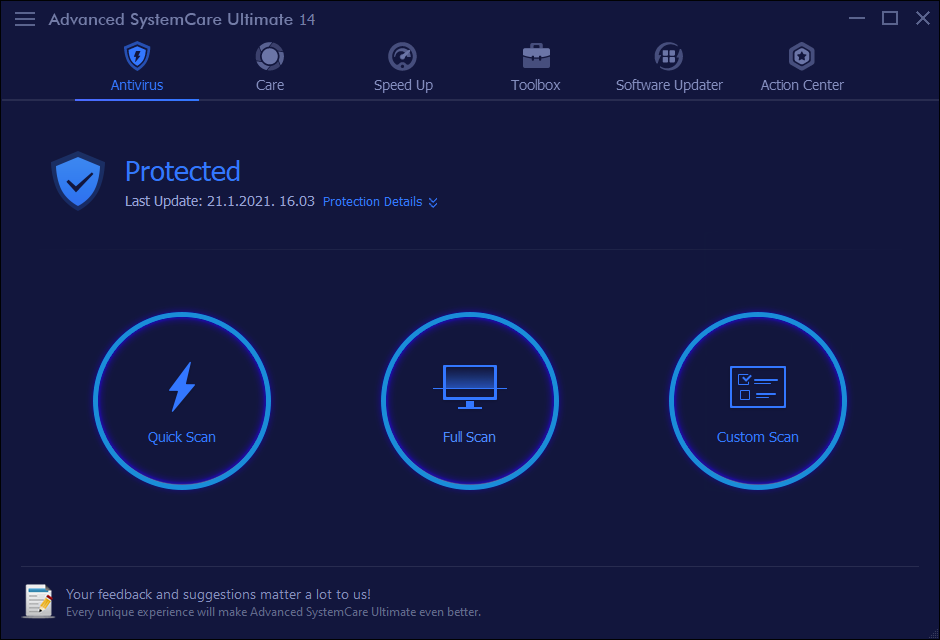Screen dimensions: 940x640
Task: Maximize the Advanced SystemCare window
Action: [x=890, y=19]
